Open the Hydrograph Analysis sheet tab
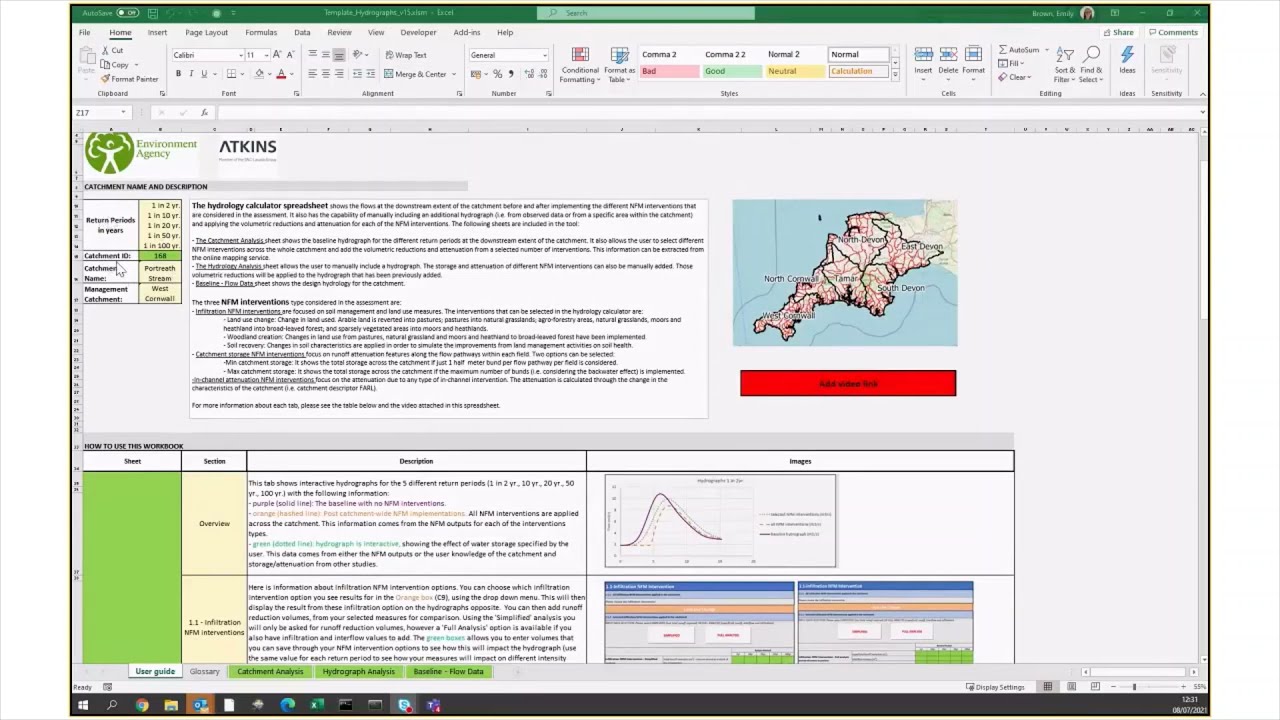Viewport: 1280px width, 720px height. [358, 672]
